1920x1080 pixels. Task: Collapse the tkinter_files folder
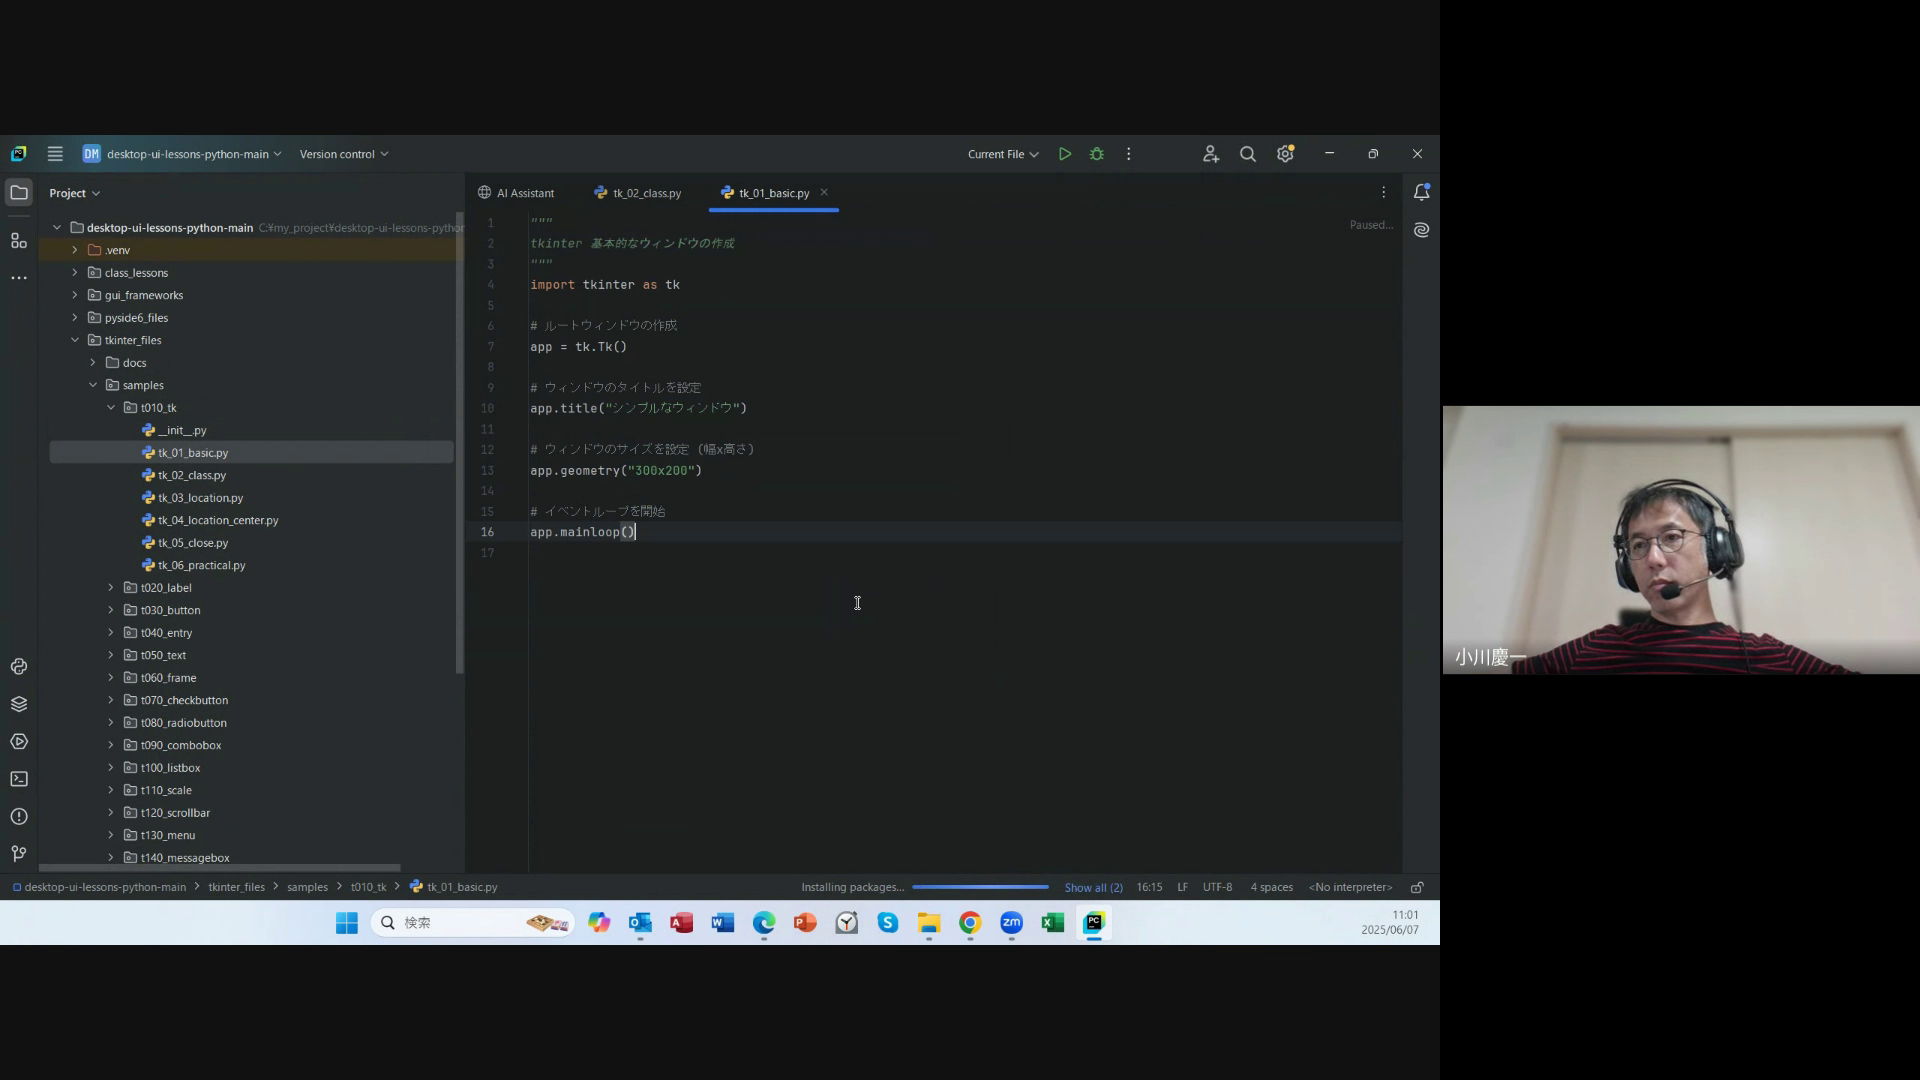[75, 340]
